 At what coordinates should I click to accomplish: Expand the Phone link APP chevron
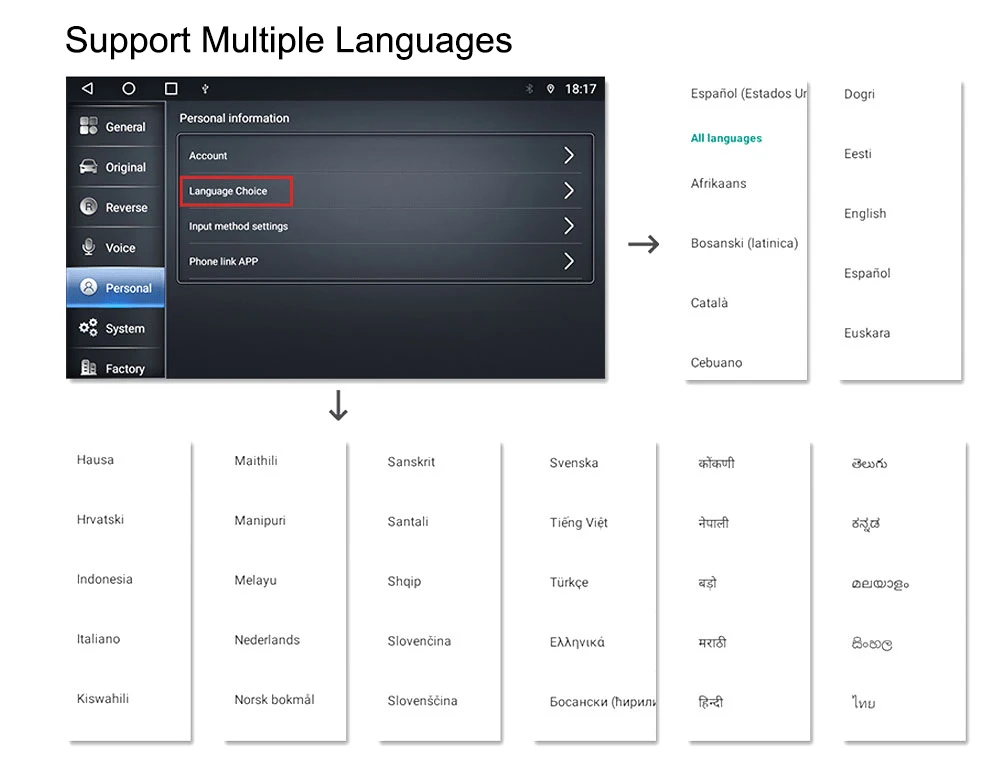[x=569, y=261]
